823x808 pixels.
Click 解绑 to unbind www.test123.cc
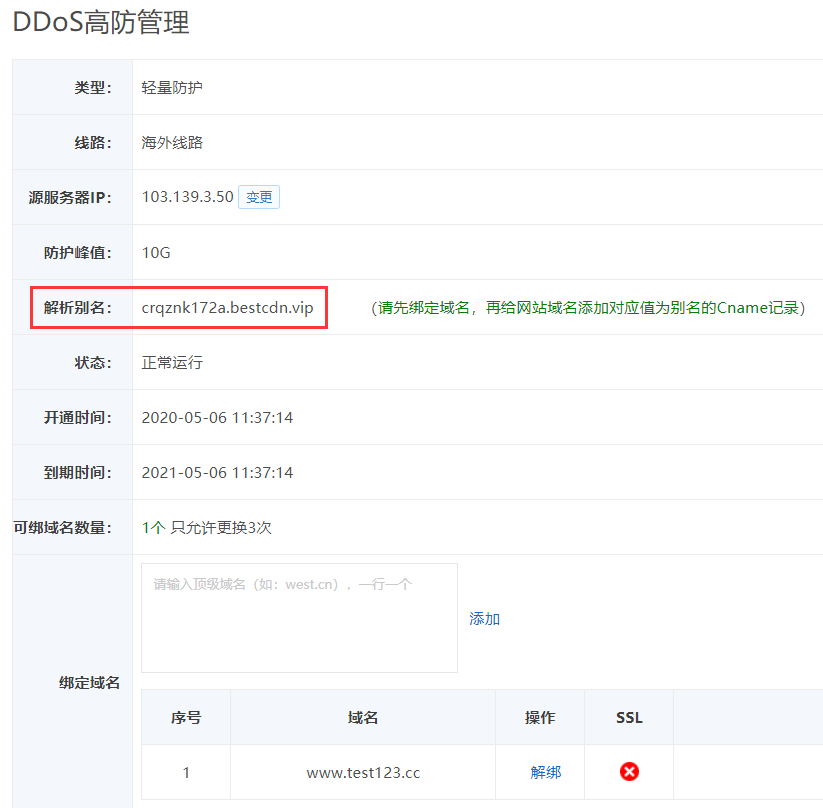tap(545, 772)
